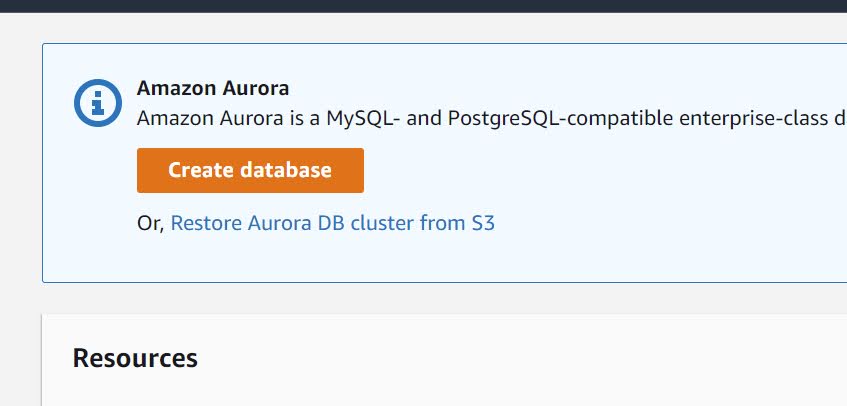Click the "Or," text before restore link
The height and width of the screenshot is (406, 847).
point(150,223)
